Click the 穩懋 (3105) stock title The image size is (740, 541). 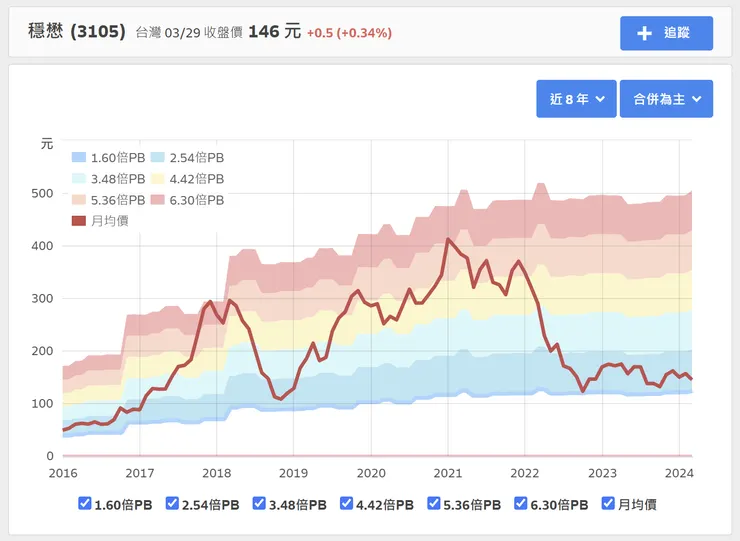coord(77,32)
